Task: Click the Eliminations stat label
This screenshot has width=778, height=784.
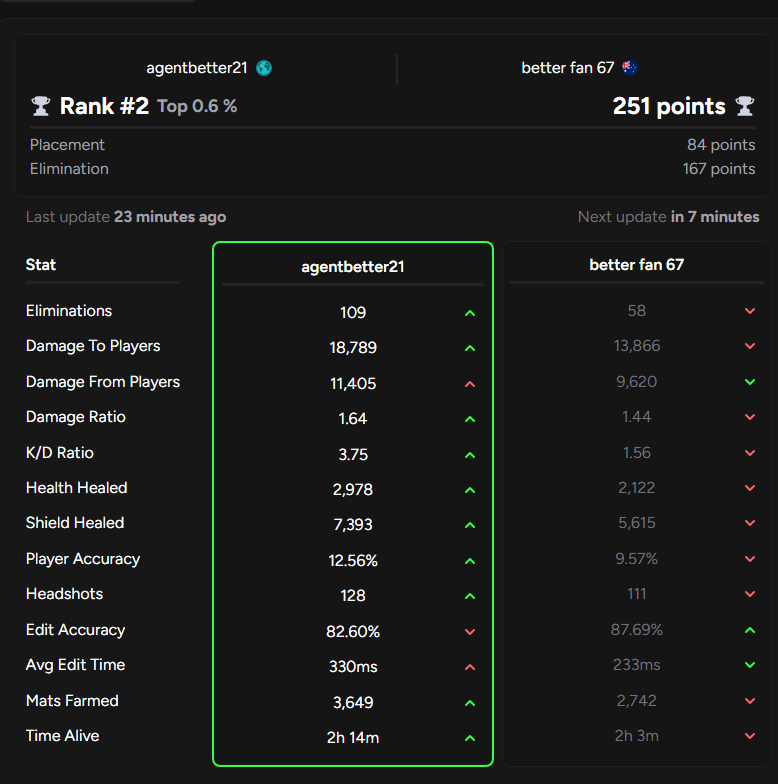Action: tap(69, 311)
